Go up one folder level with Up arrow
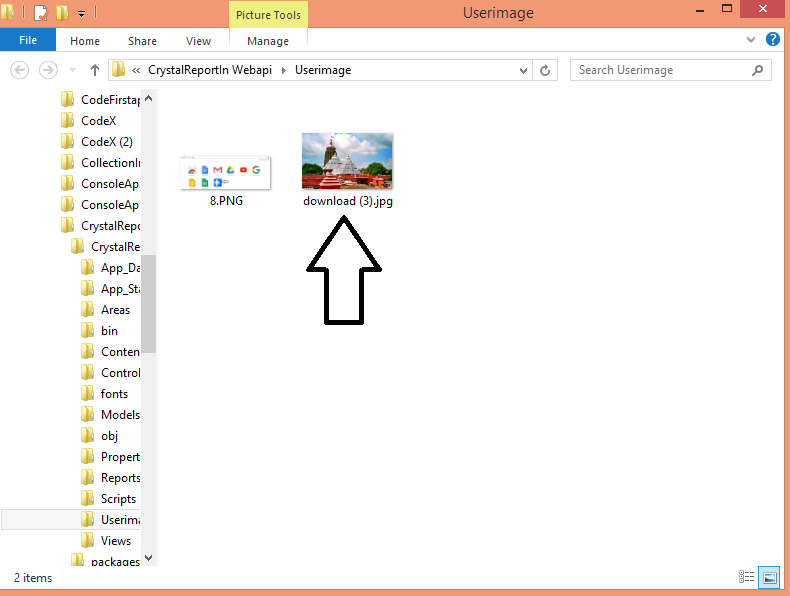Image resolution: width=790 pixels, height=596 pixels. 95,70
